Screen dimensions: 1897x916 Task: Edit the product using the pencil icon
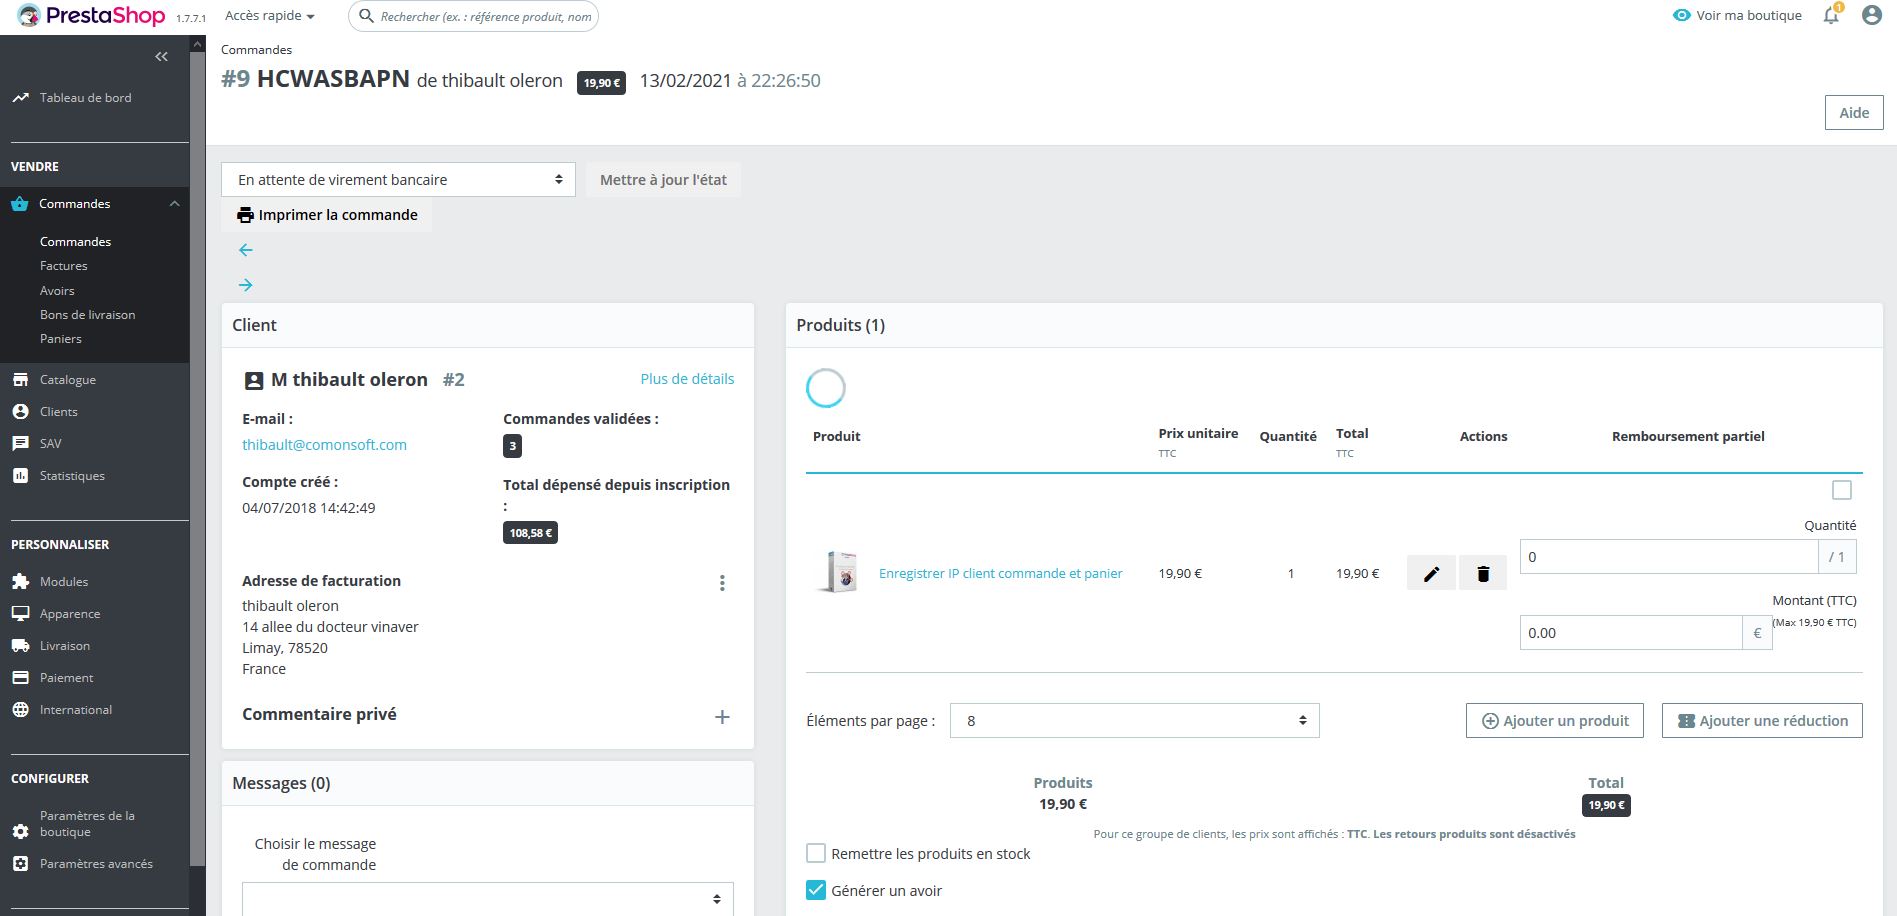1431,572
